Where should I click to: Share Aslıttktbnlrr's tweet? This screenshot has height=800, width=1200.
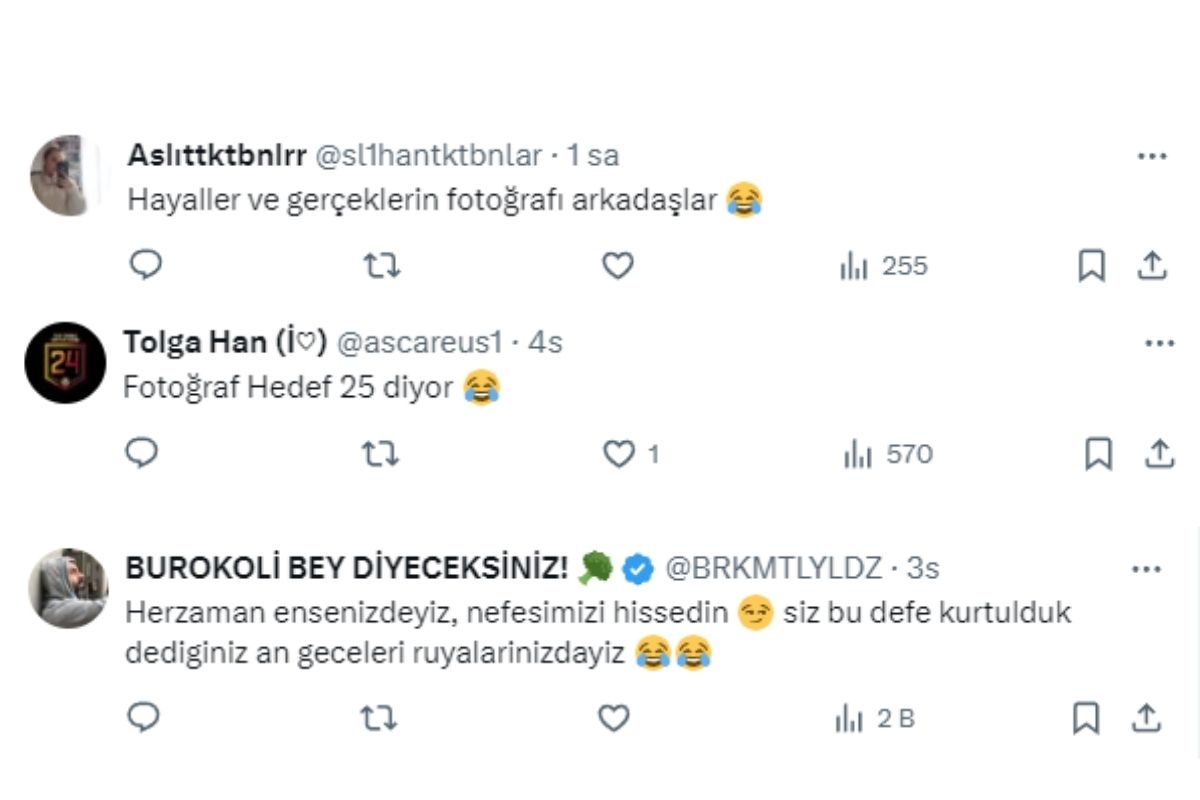point(1151,266)
